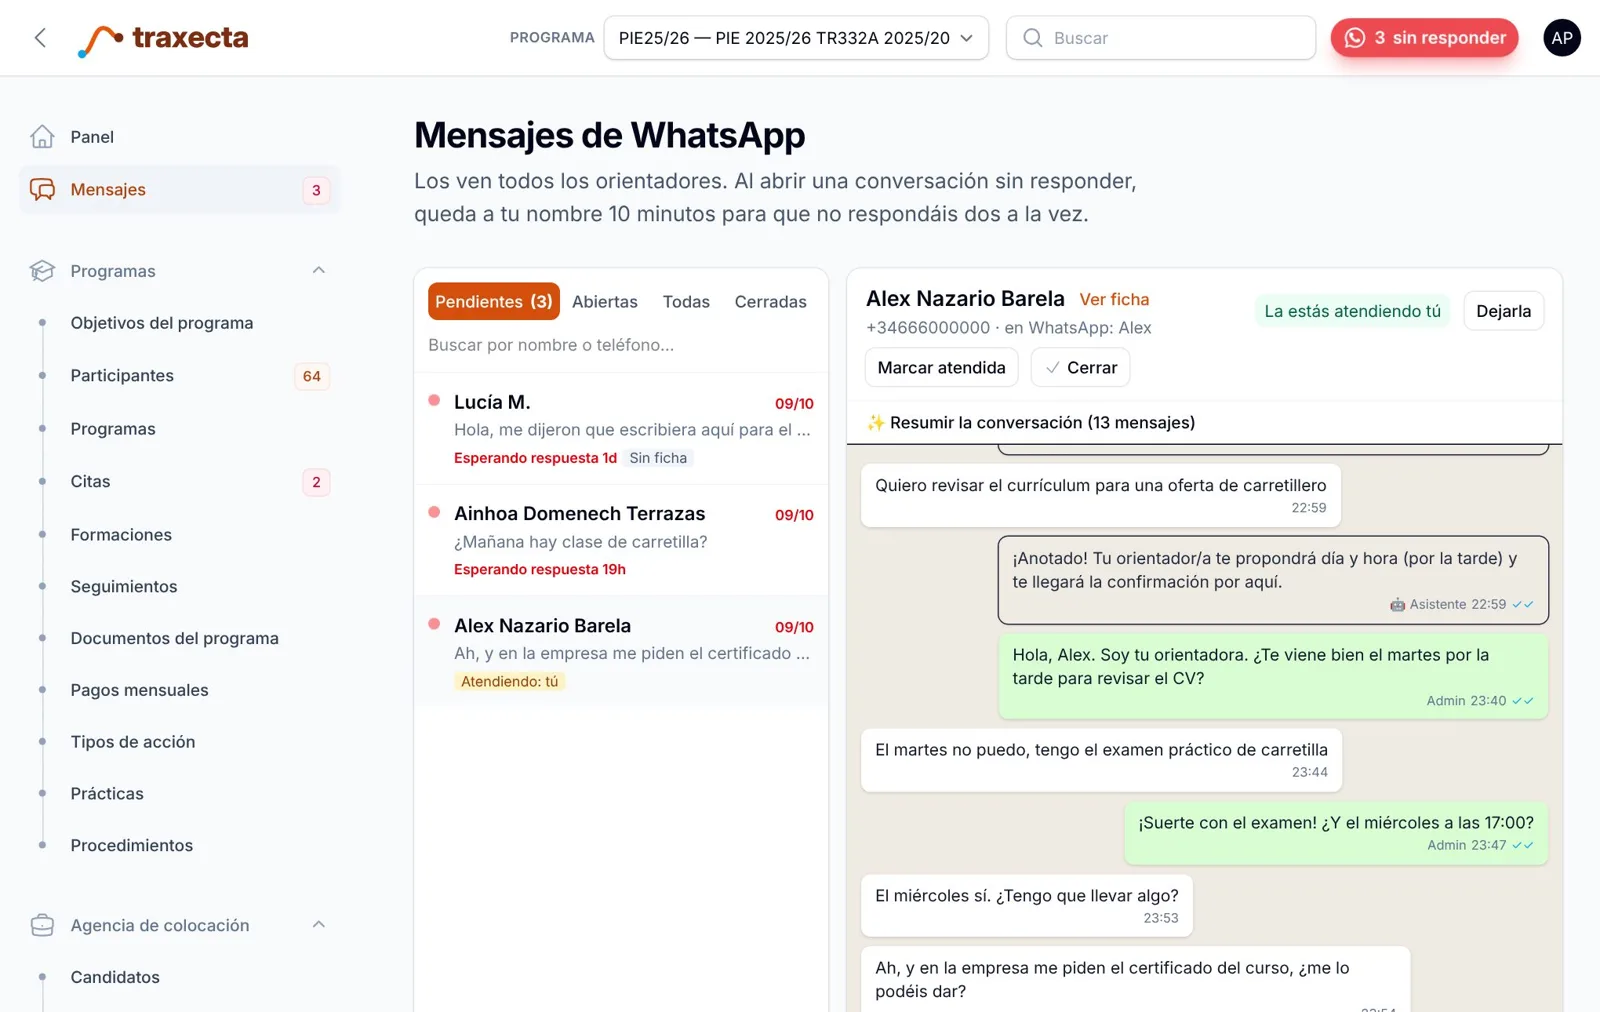Click the back arrow icon

tap(40, 38)
